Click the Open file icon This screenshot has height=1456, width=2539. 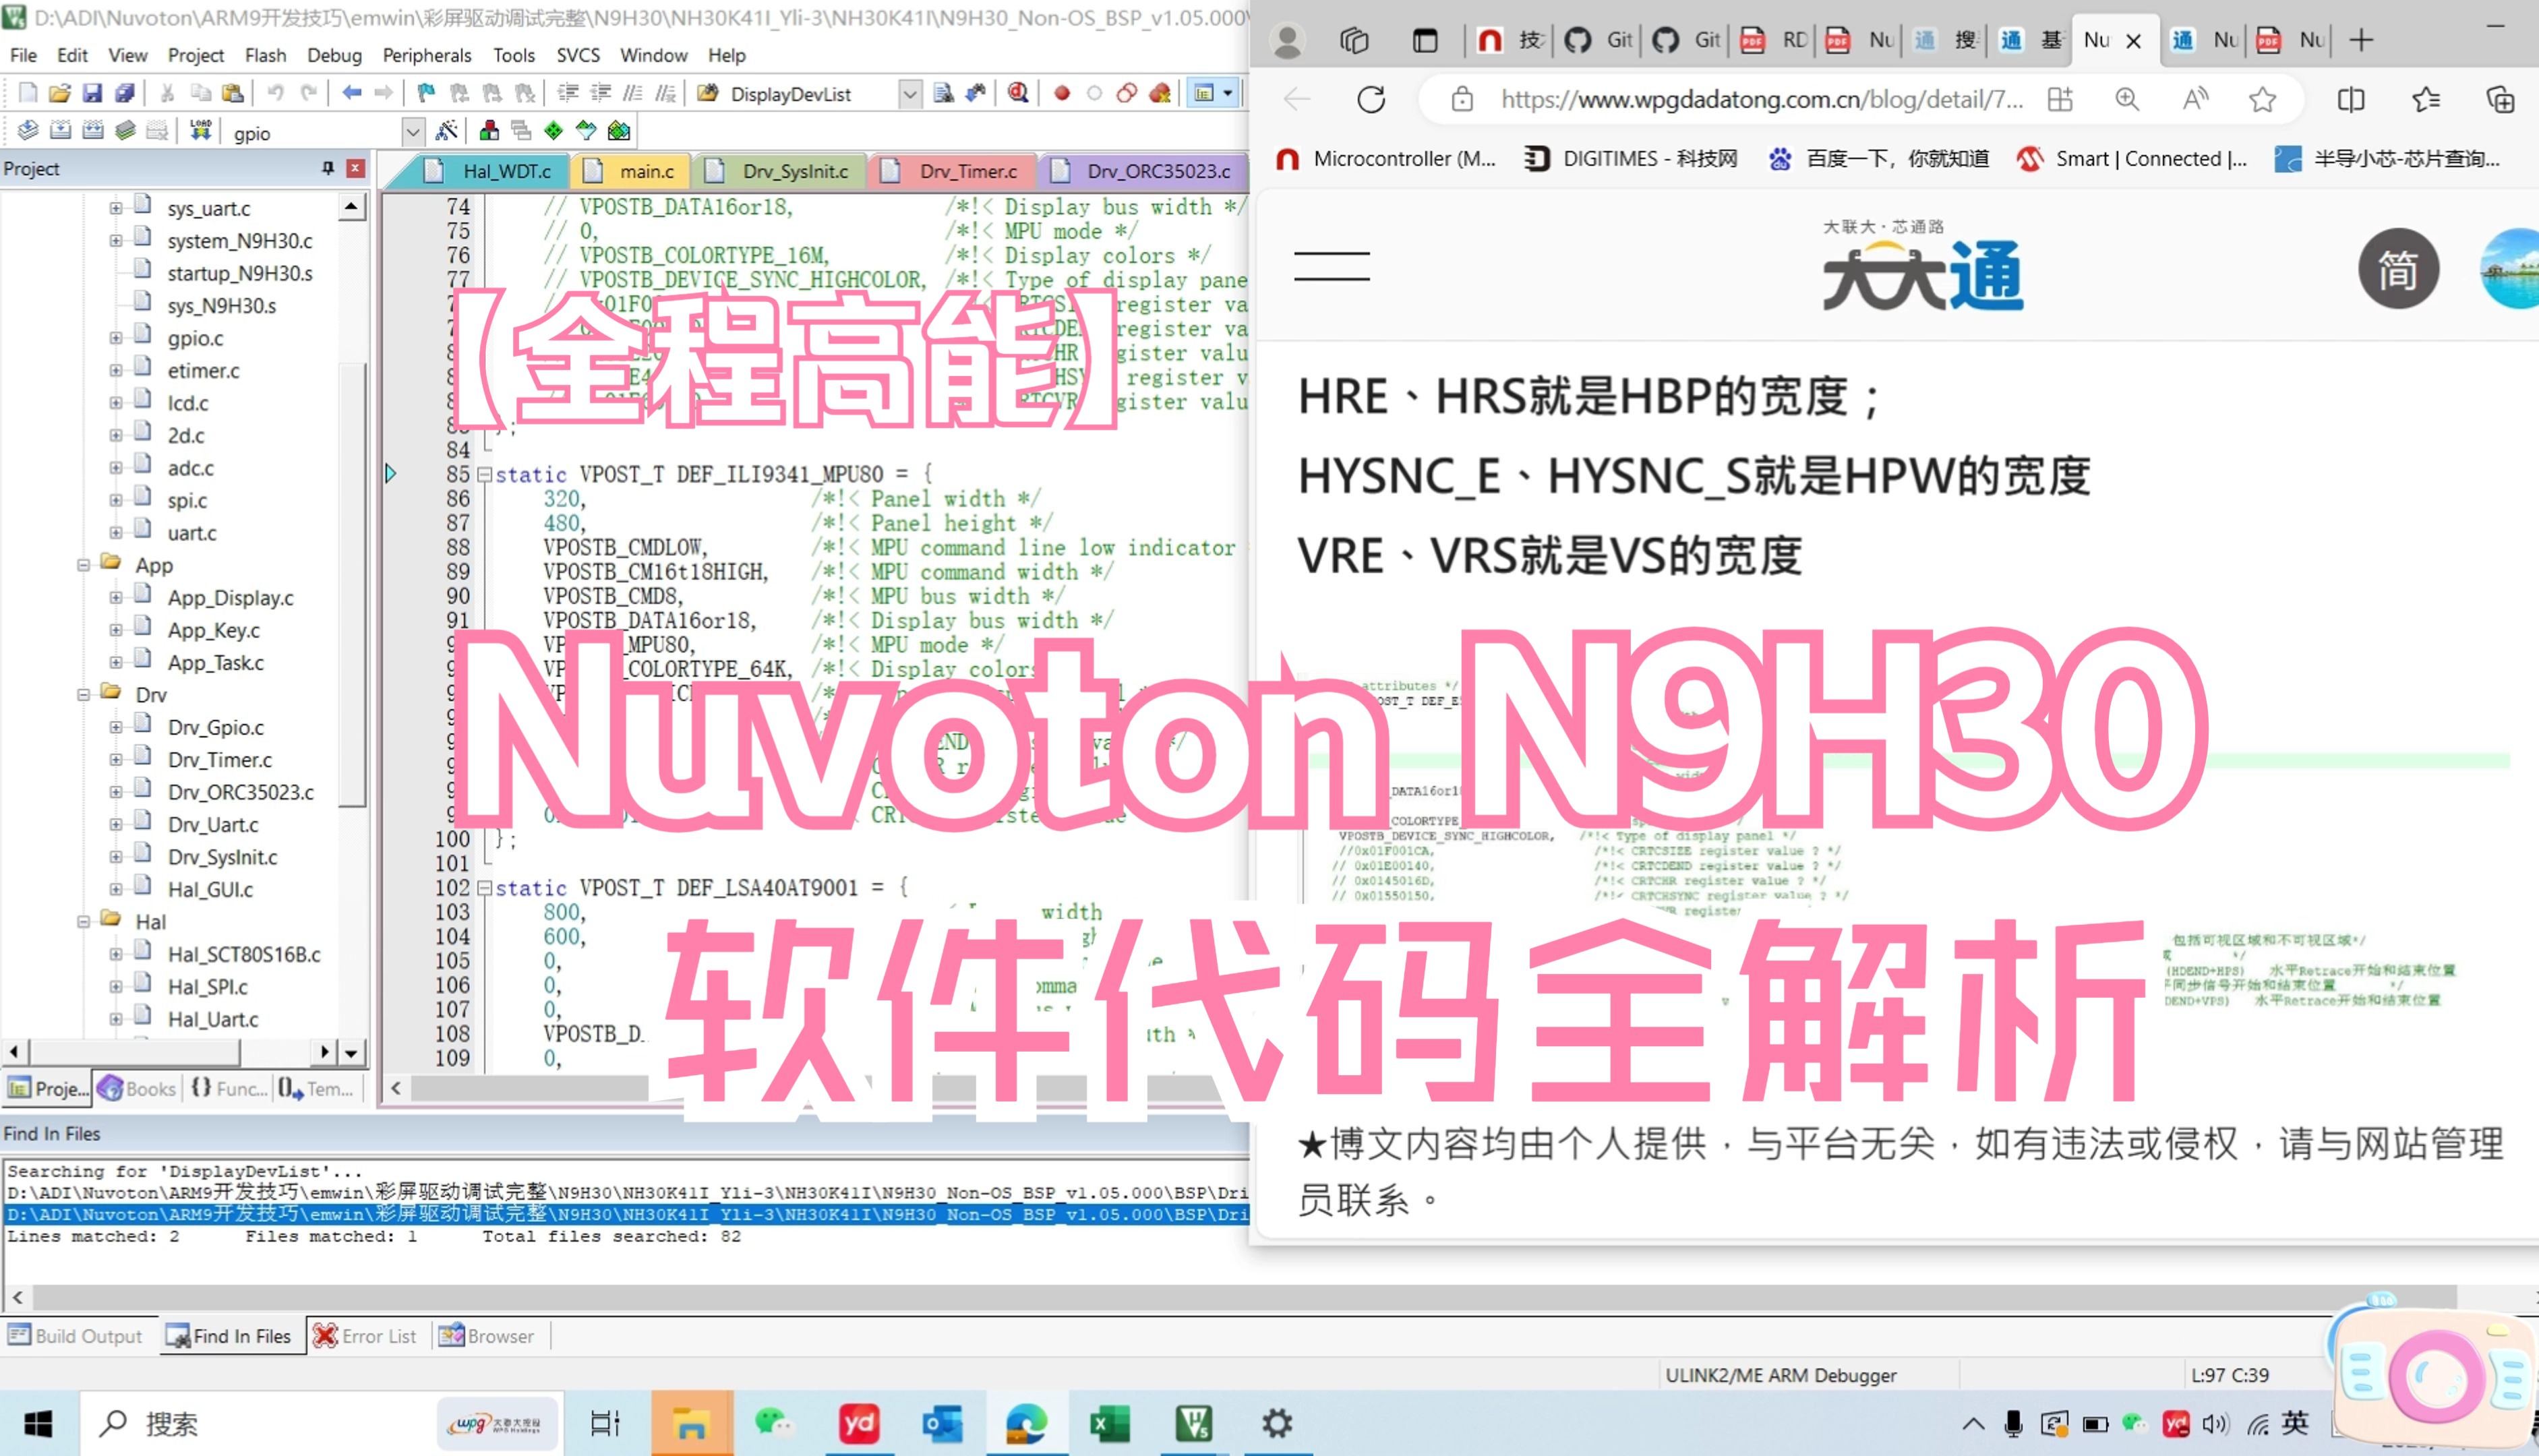click(60, 93)
